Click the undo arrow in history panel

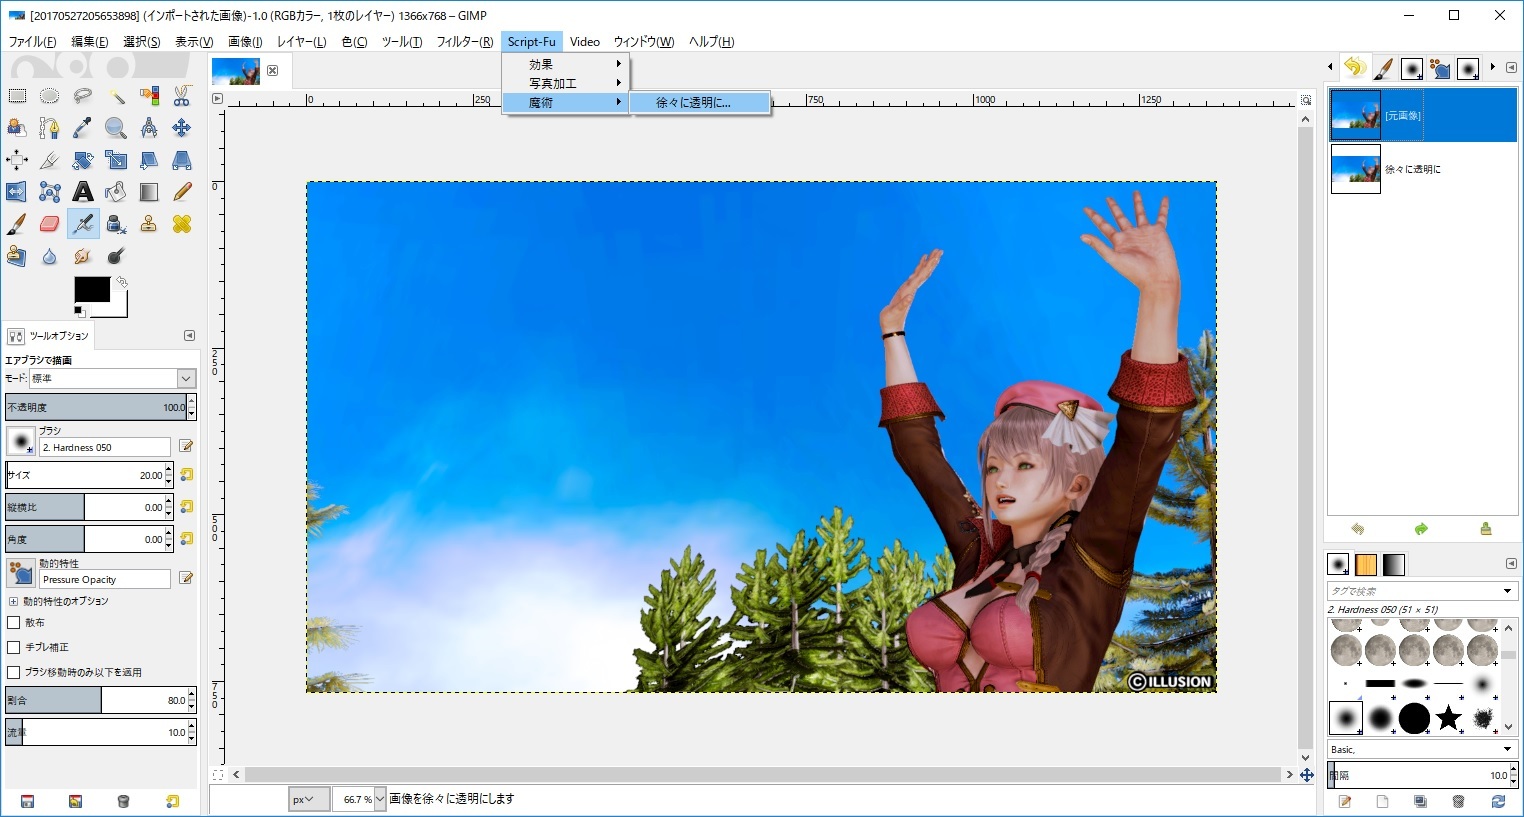pos(1357,528)
